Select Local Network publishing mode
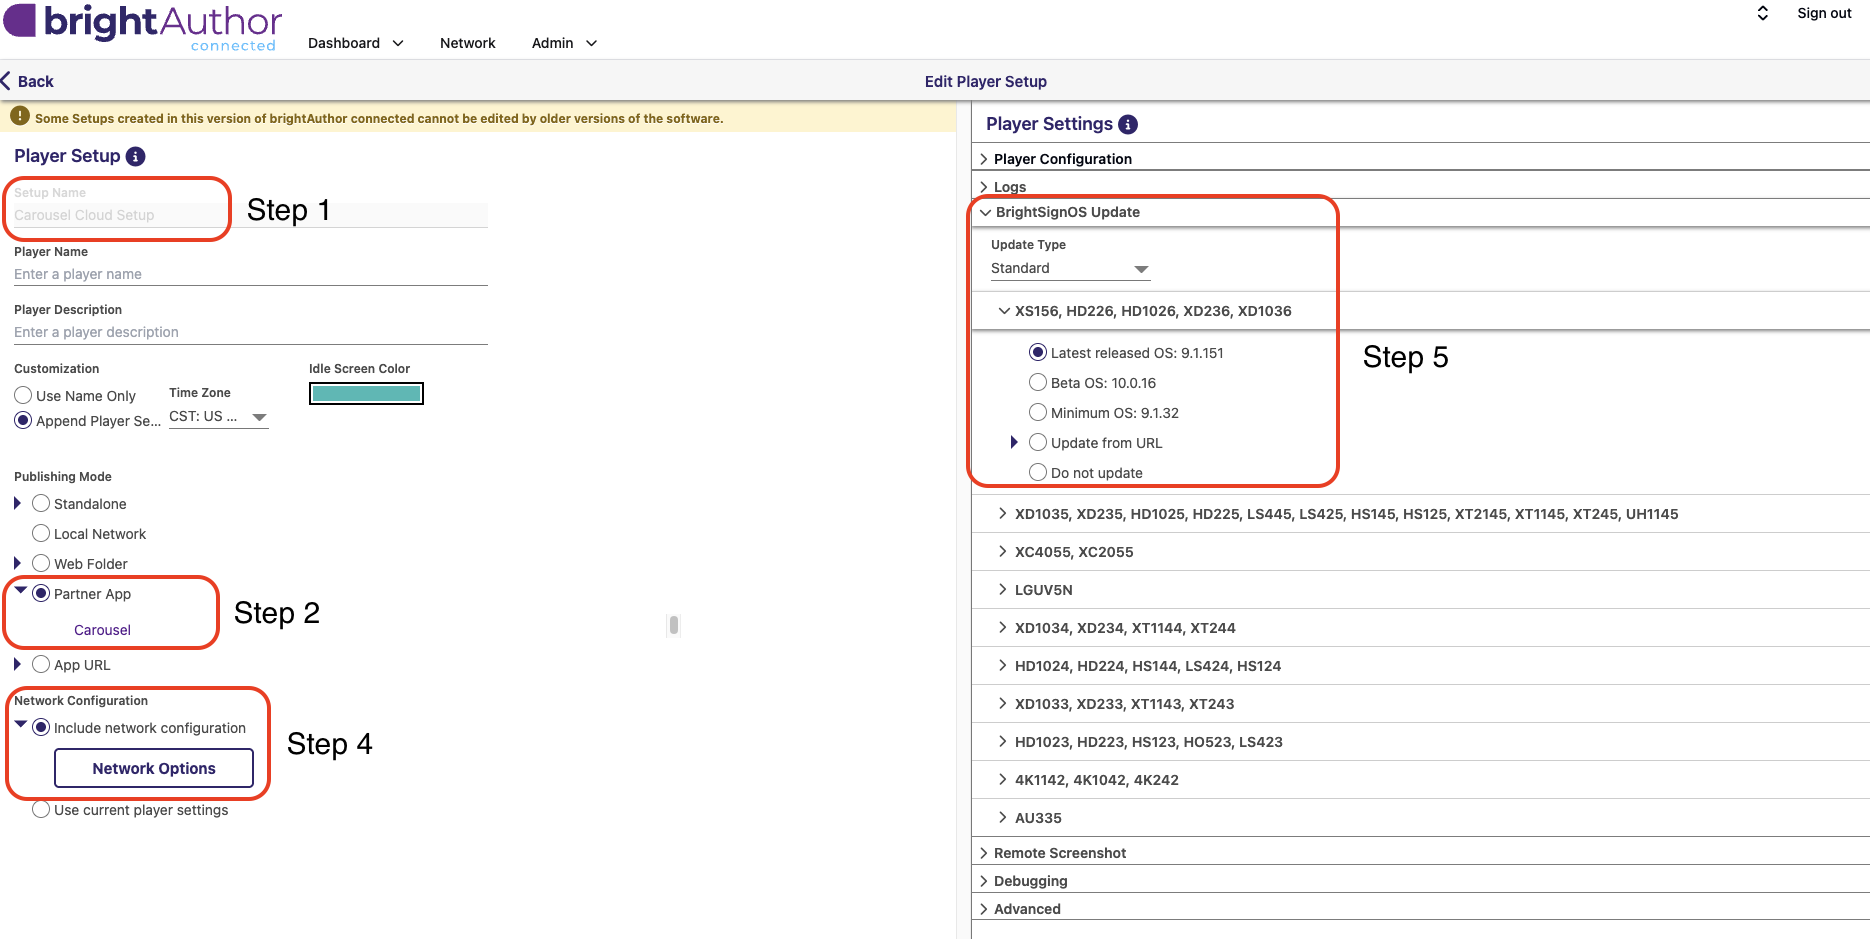The image size is (1870, 939). 41,533
